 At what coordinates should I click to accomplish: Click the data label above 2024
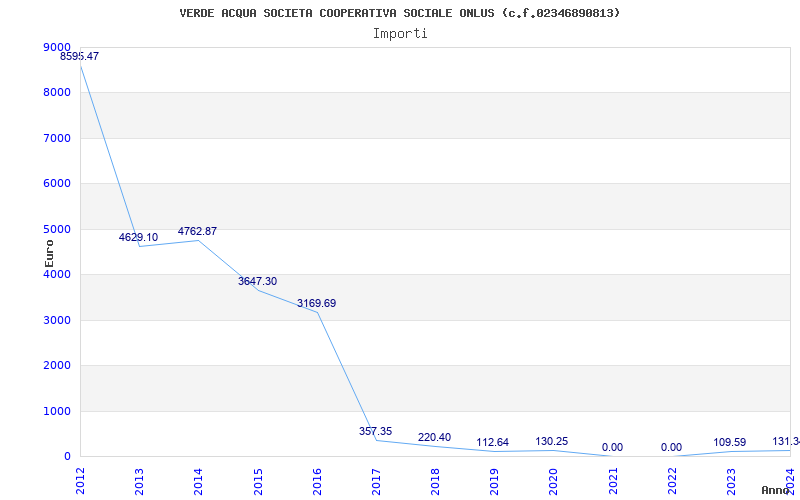[x=786, y=441]
